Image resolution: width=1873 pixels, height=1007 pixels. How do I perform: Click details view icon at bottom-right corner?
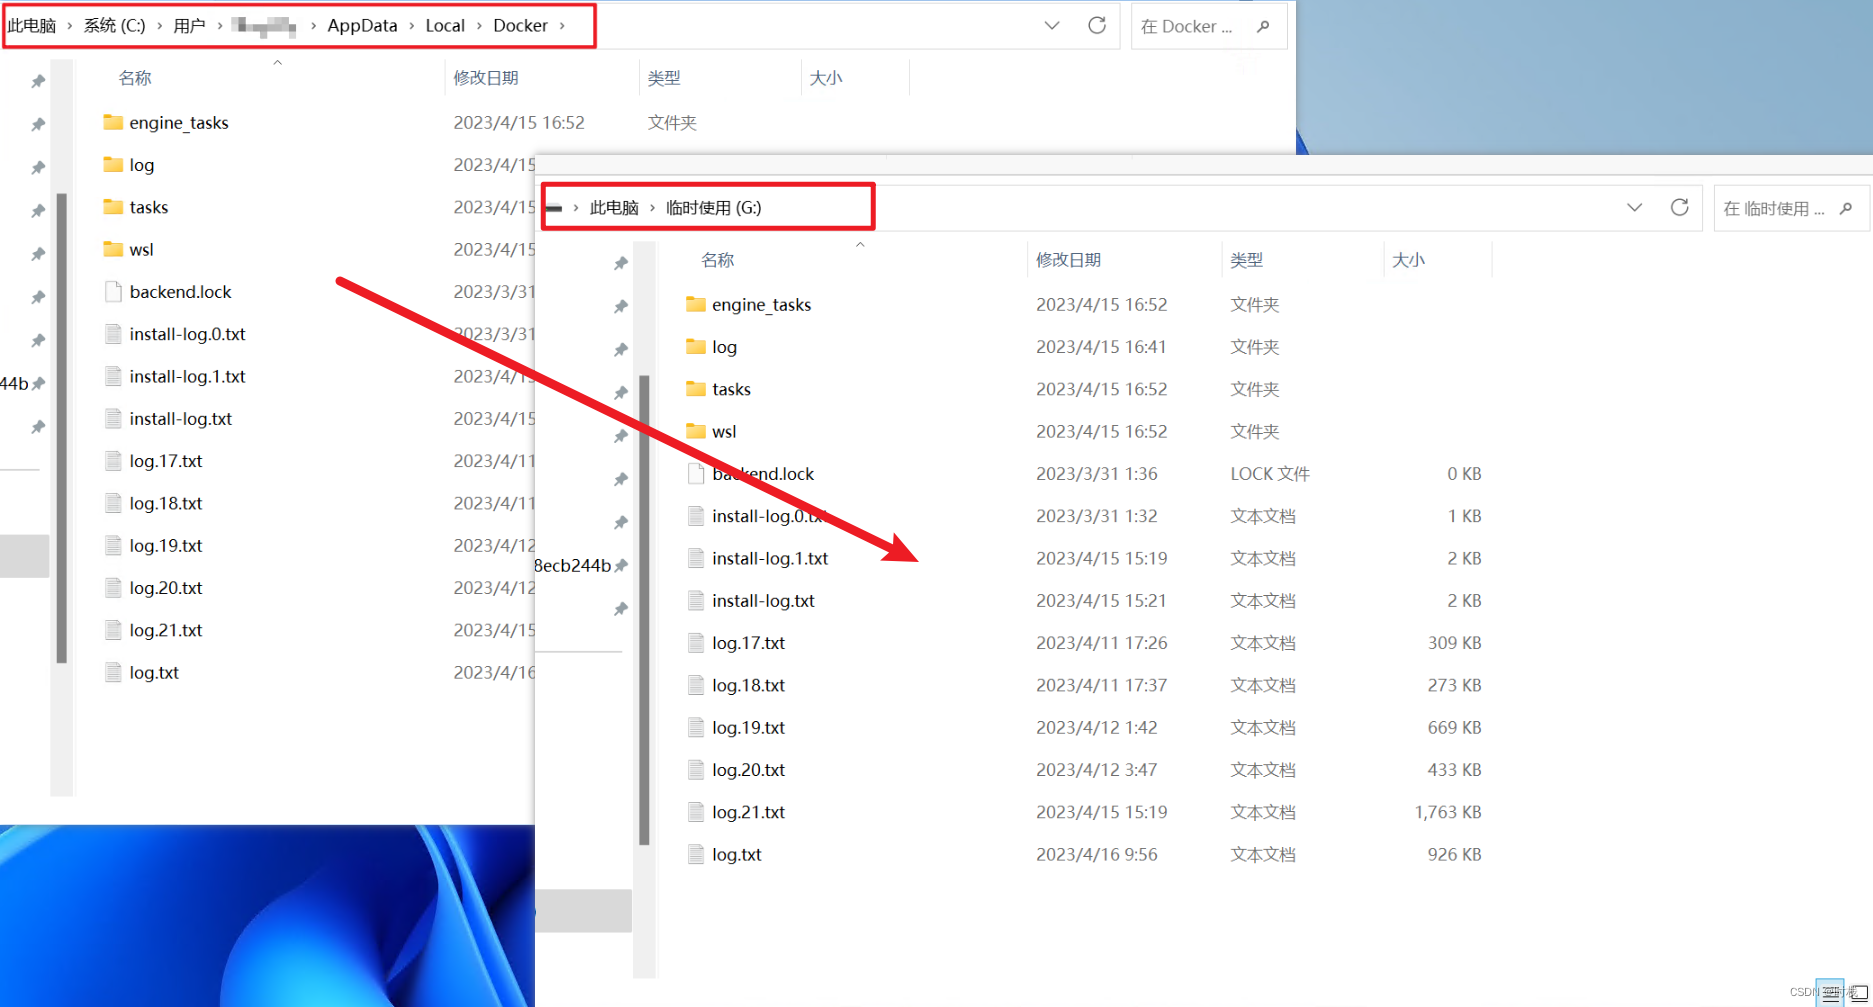click(1830, 993)
